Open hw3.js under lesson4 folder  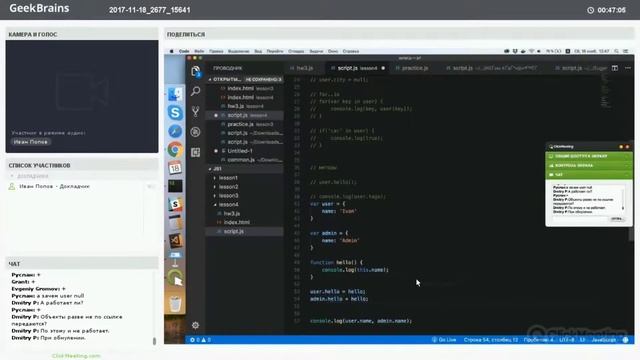click(231, 213)
